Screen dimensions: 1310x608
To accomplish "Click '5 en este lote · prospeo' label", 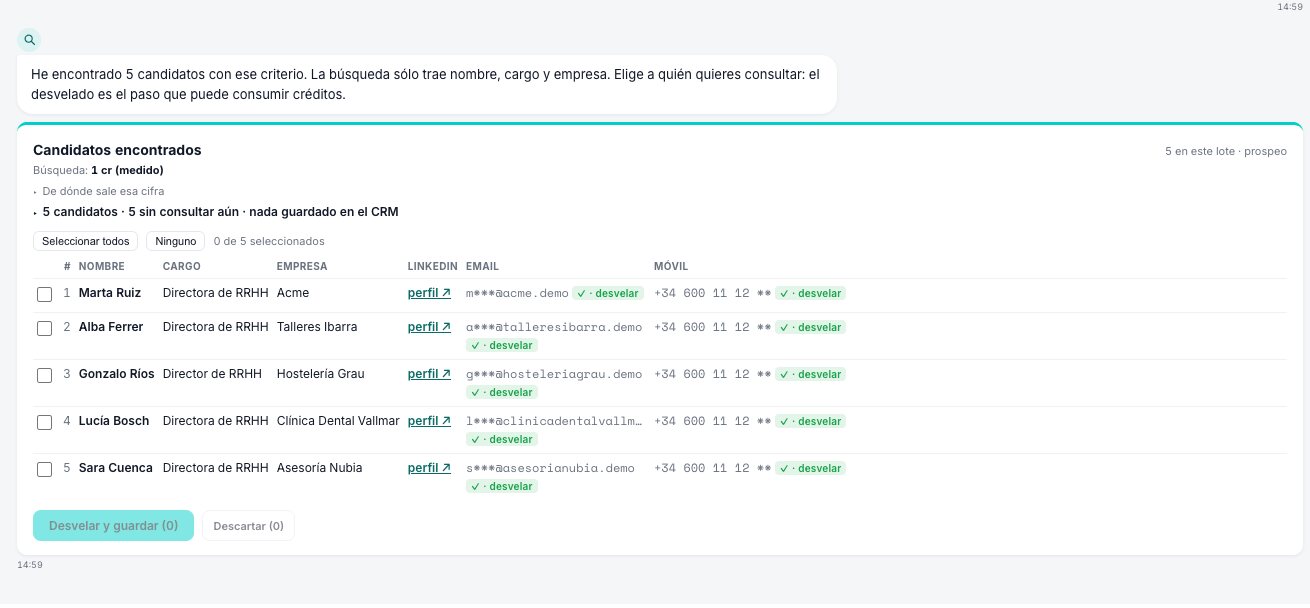I will point(1226,151).
